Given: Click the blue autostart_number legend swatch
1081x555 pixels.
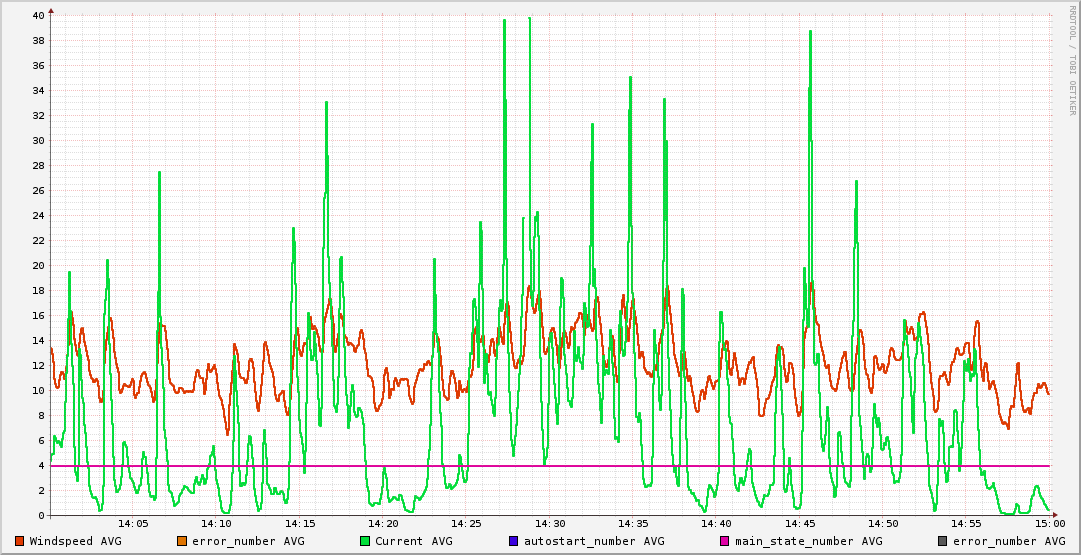Looking at the screenshot, I should 514,541.
